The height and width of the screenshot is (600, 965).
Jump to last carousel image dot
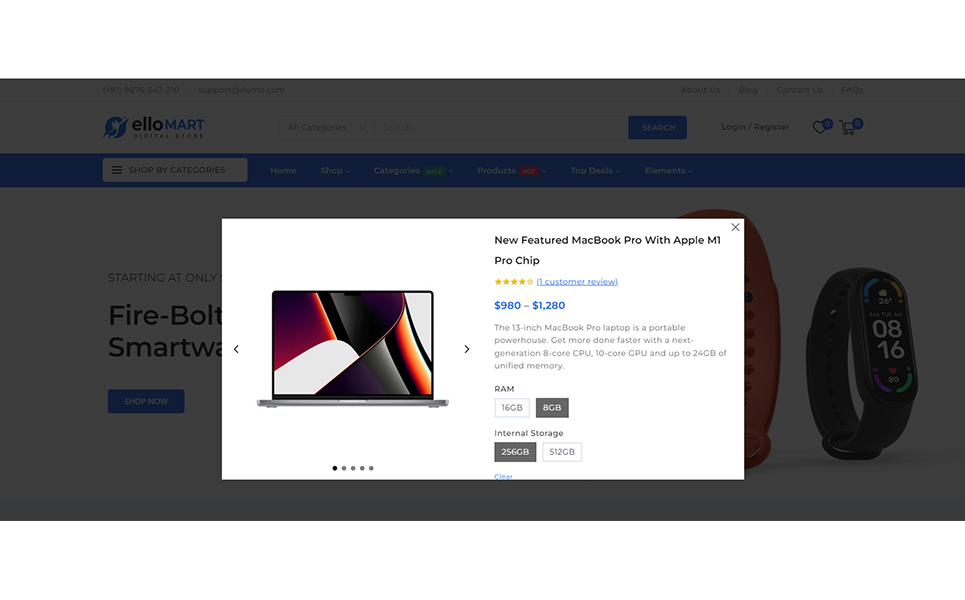pyautogui.click(x=371, y=468)
